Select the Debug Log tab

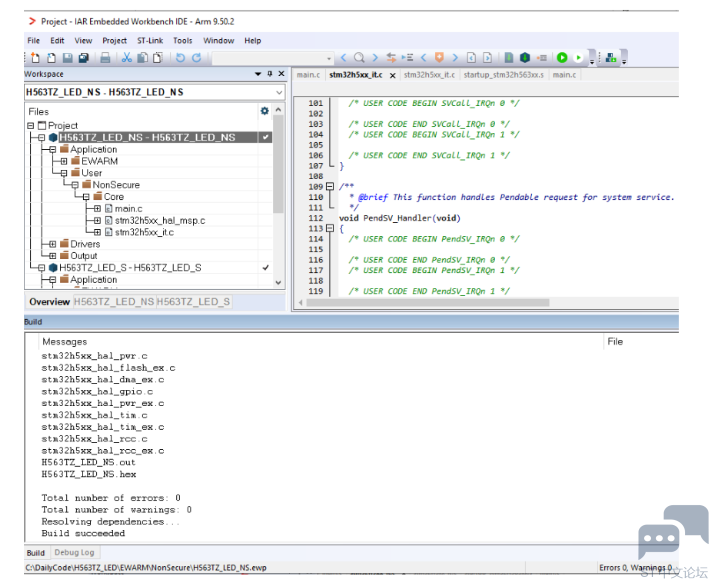tap(74, 552)
